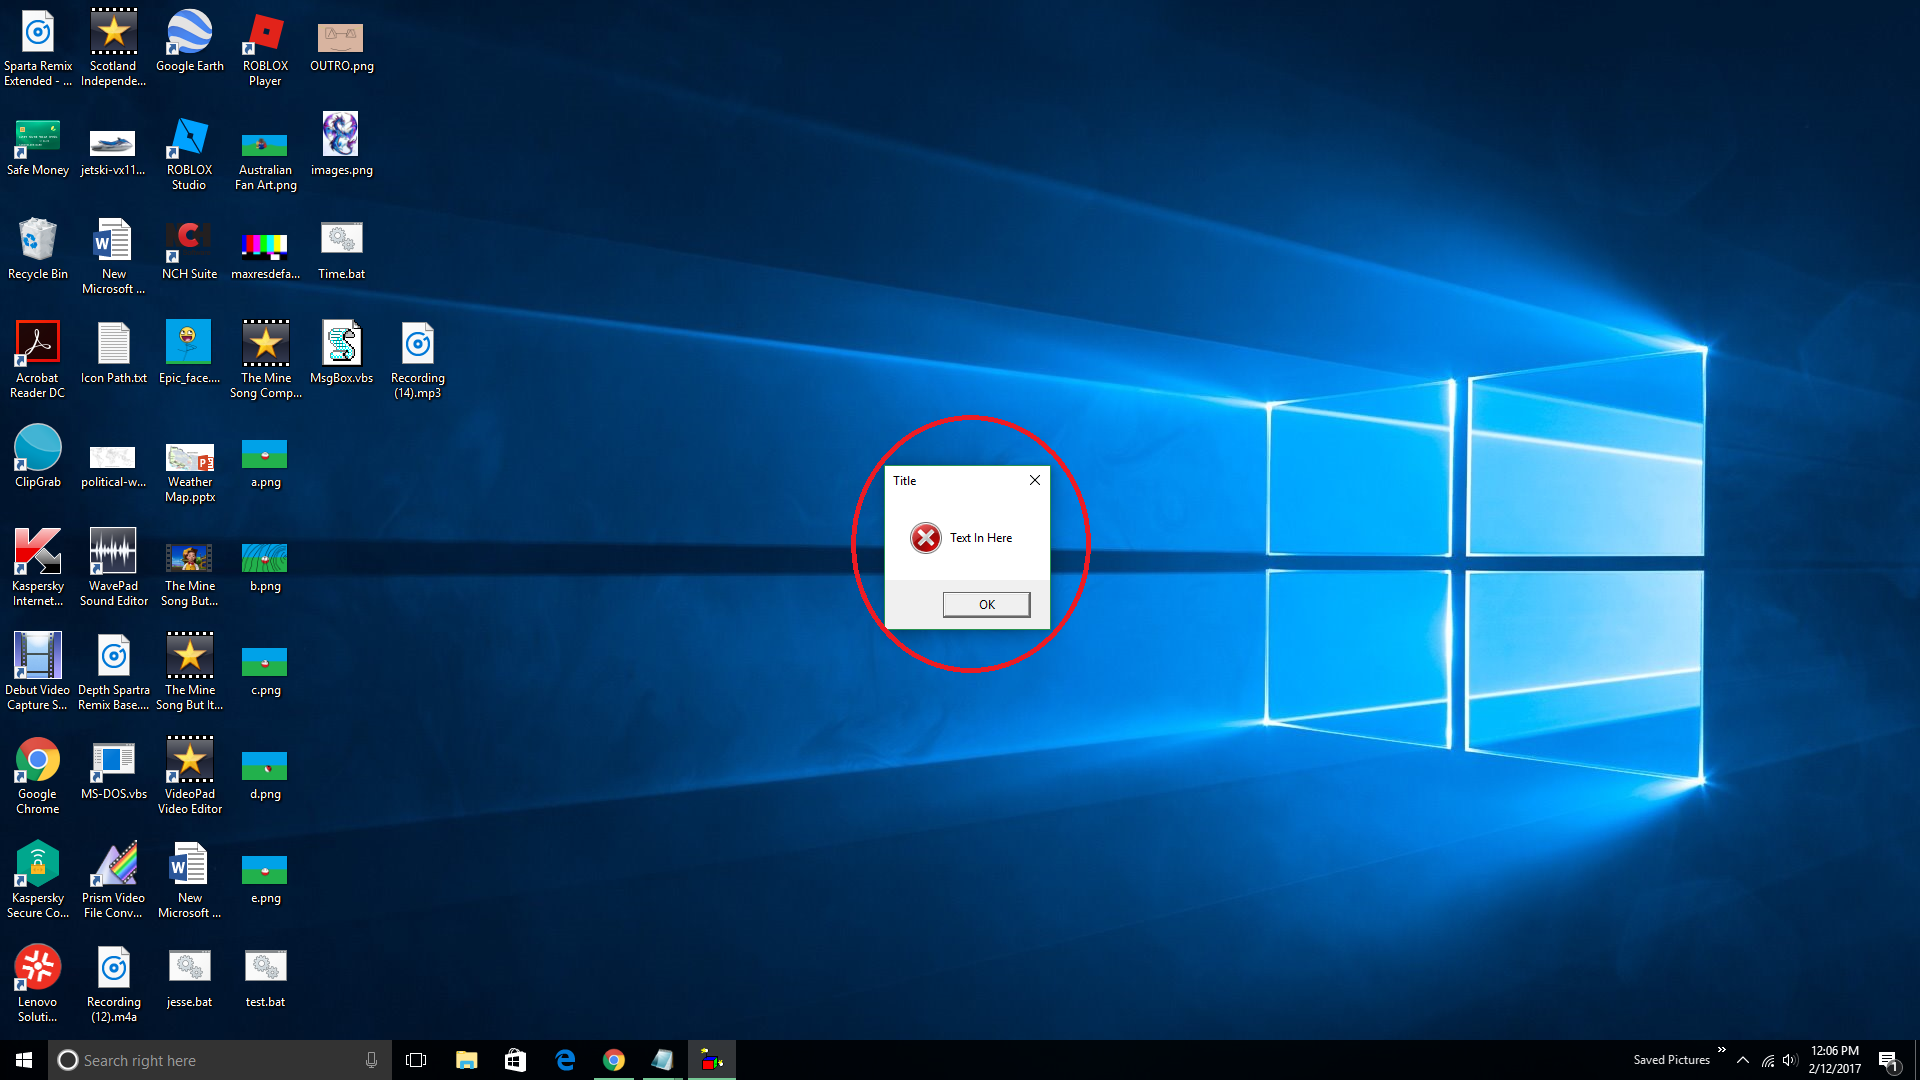Image resolution: width=1920 pixels, height=1080 pixels.
Task: Select Prism Video File Converter shortcut
Action: tap(114, 880)
